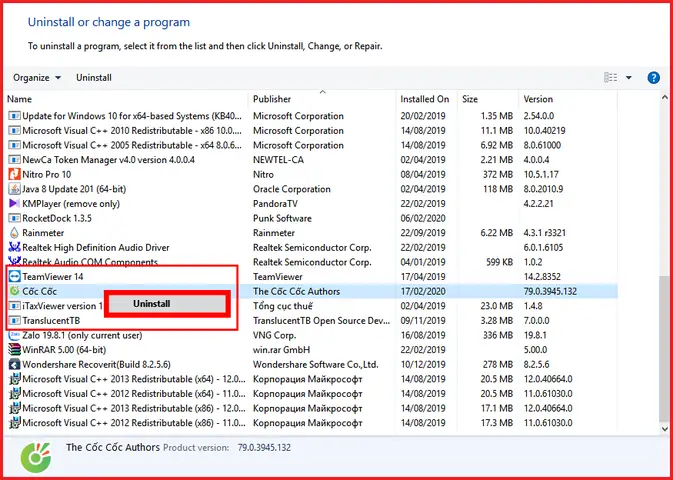Screen dimensions: 673x480
Task: Click version 79.0.3945.132 in the Cốc Cốc row
Action: [550, 292]
